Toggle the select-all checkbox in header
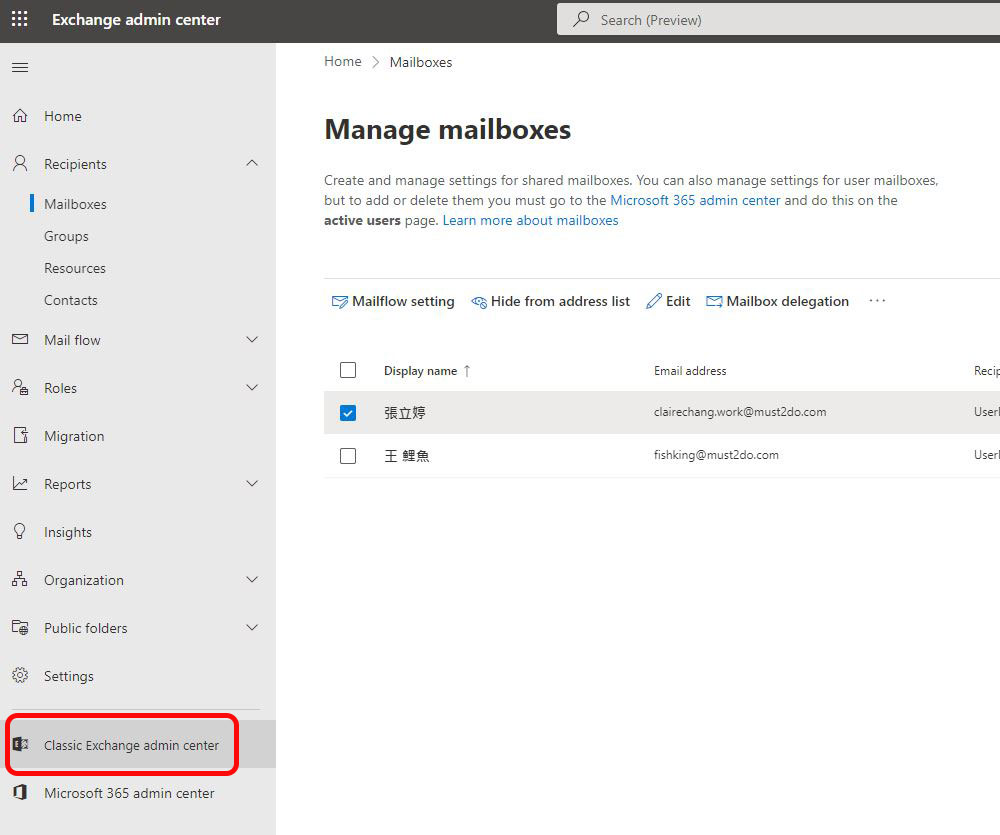Viewport: 1000px width, 835px height. point(348,370)
